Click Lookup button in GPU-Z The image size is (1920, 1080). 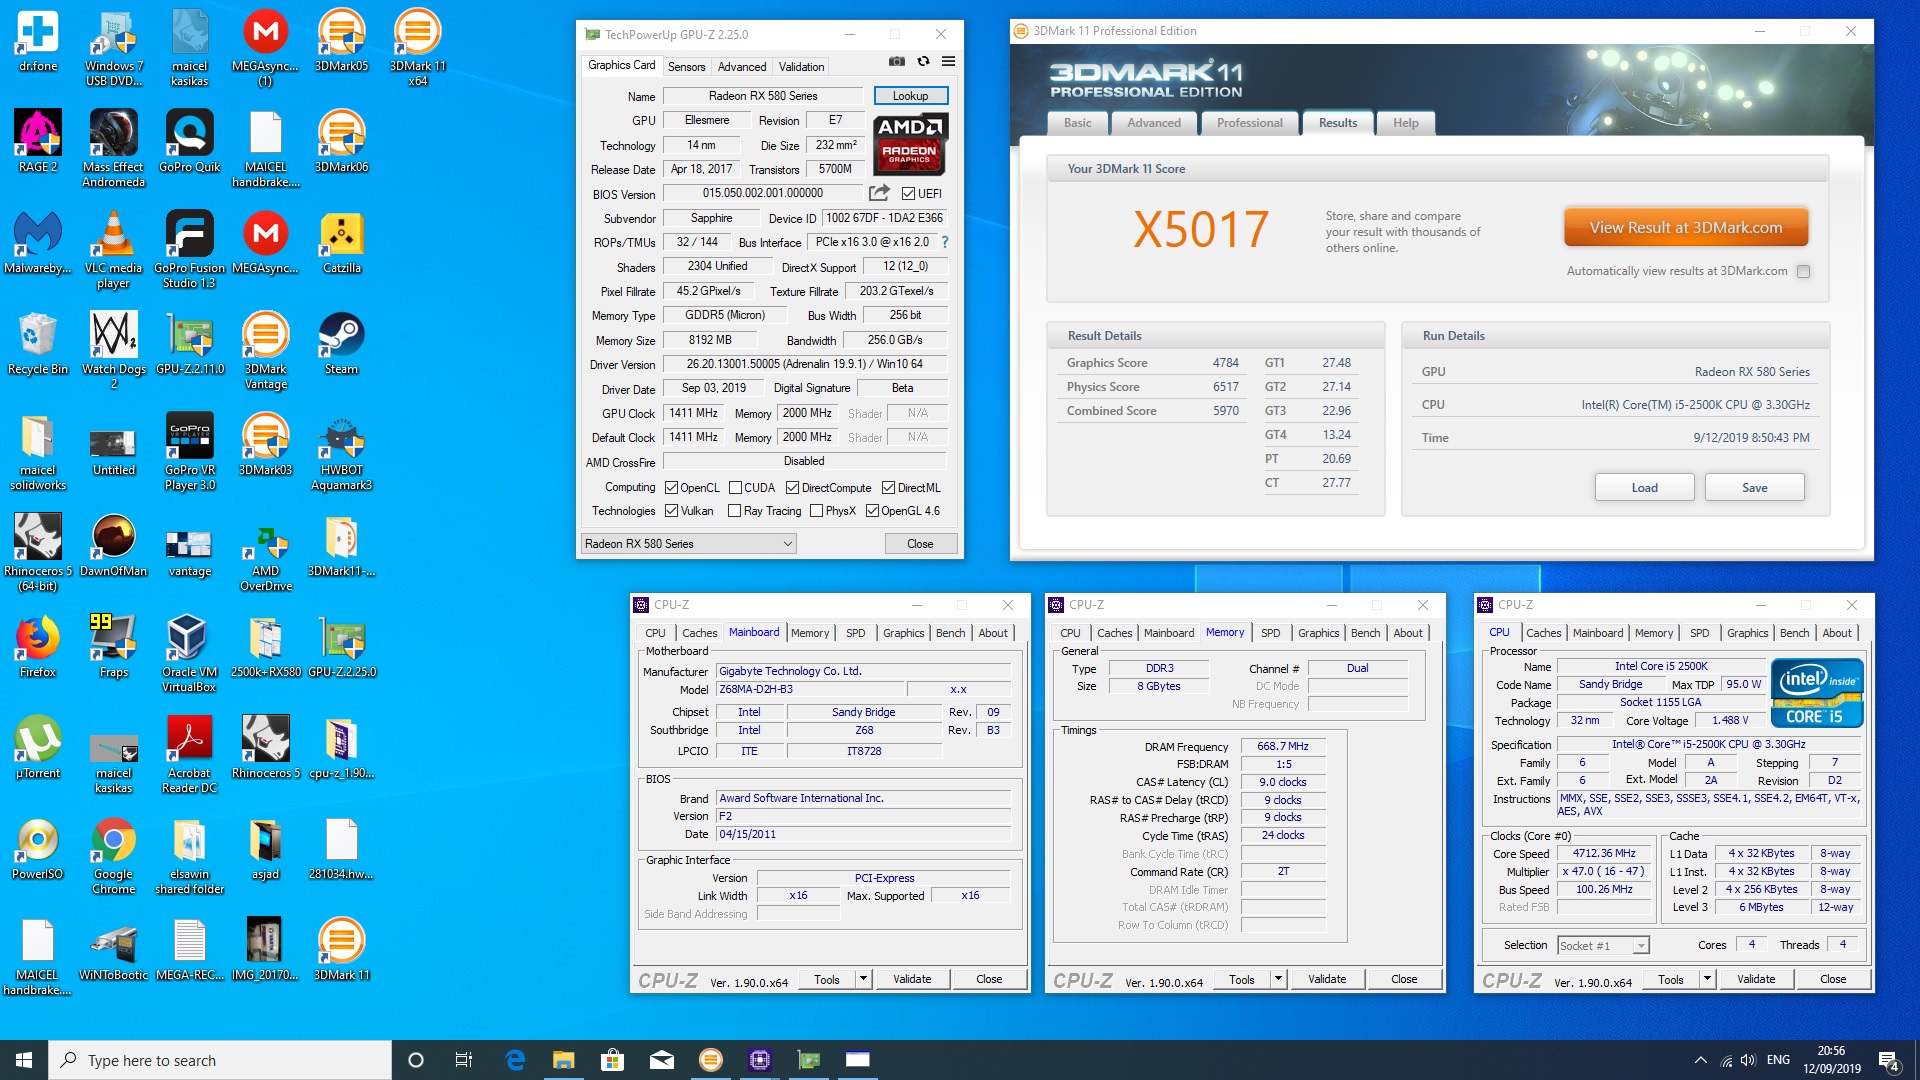pos(911,96)
